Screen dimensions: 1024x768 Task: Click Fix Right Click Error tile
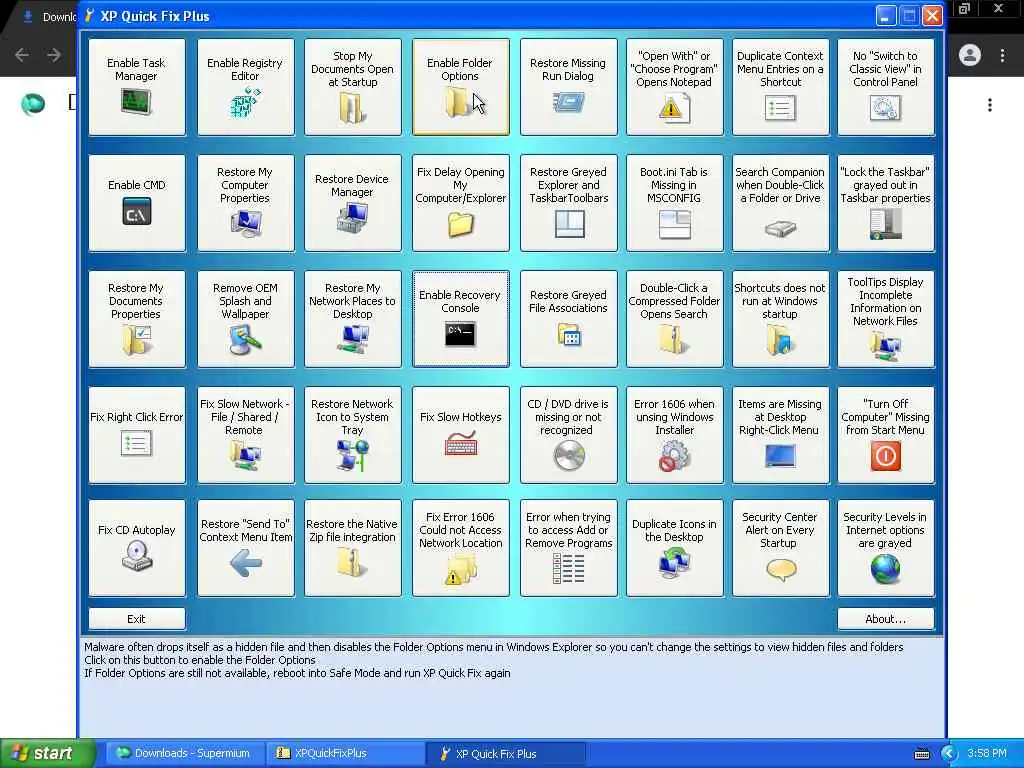137,435
